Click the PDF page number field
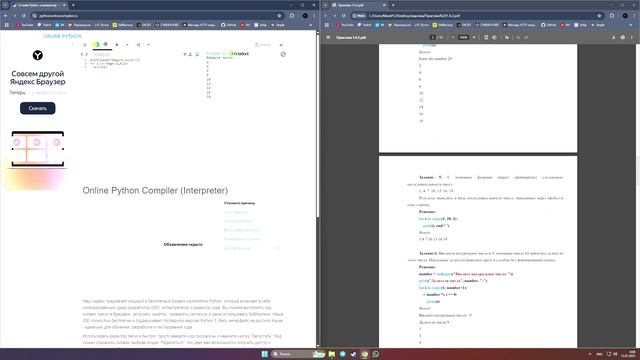Viewport: 640px width, 360px height. (433, 37)
